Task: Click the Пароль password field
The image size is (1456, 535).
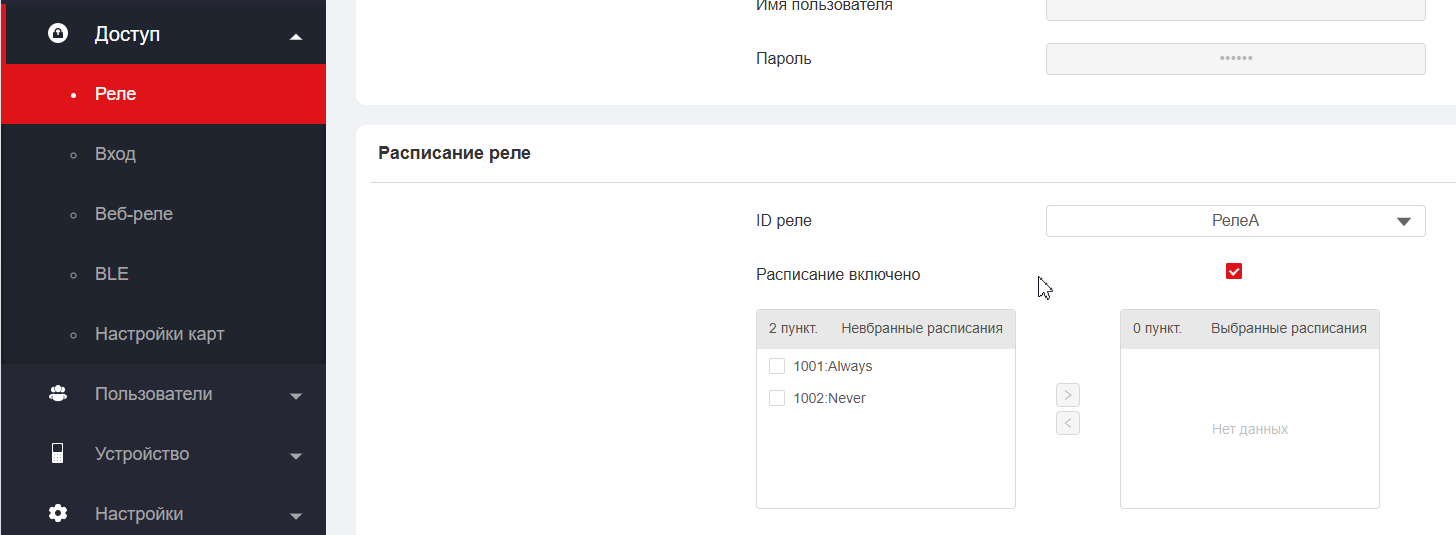Action: (x=1235, y=59)
